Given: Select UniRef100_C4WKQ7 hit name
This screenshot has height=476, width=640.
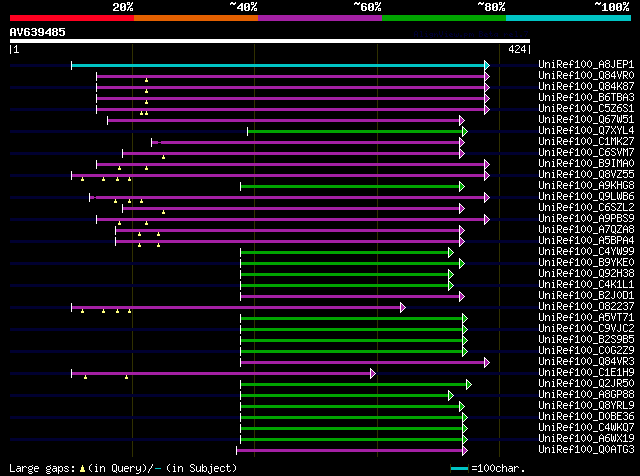Looking at the screenshot, I should (x=586, y=428).
